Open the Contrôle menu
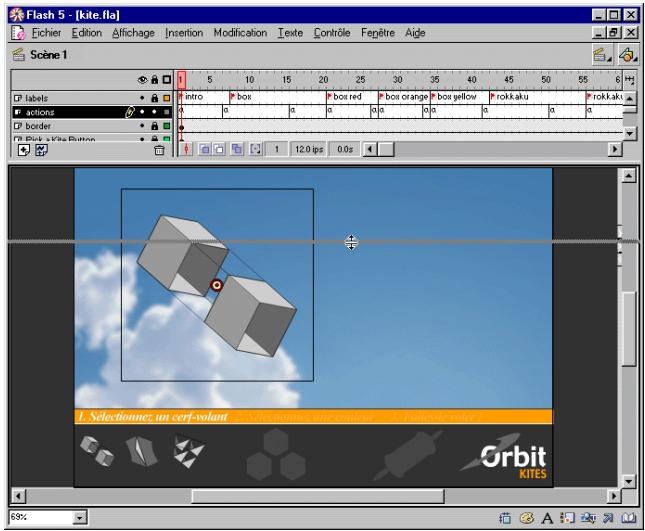Image resolution: width=645 pixels, height=531 pixels. pyautogui.click(x=332, y=33)
